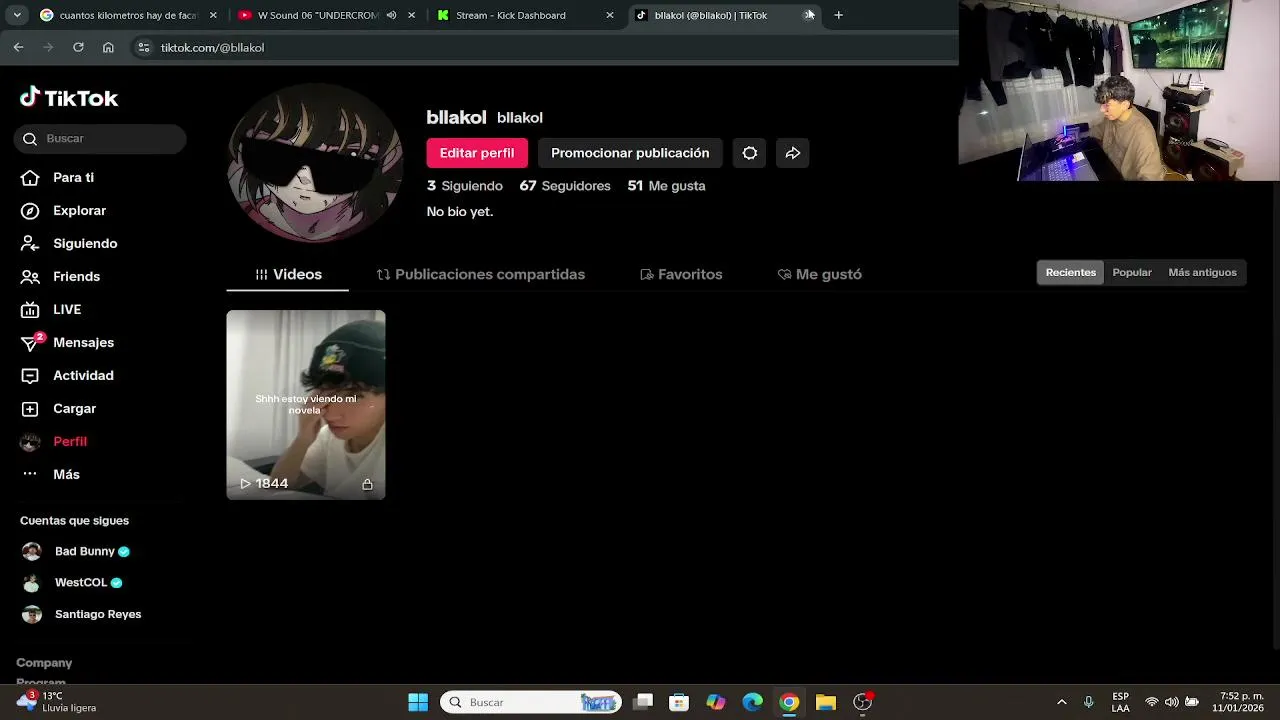Open LIVE section in sidebar

click(52, 309)
